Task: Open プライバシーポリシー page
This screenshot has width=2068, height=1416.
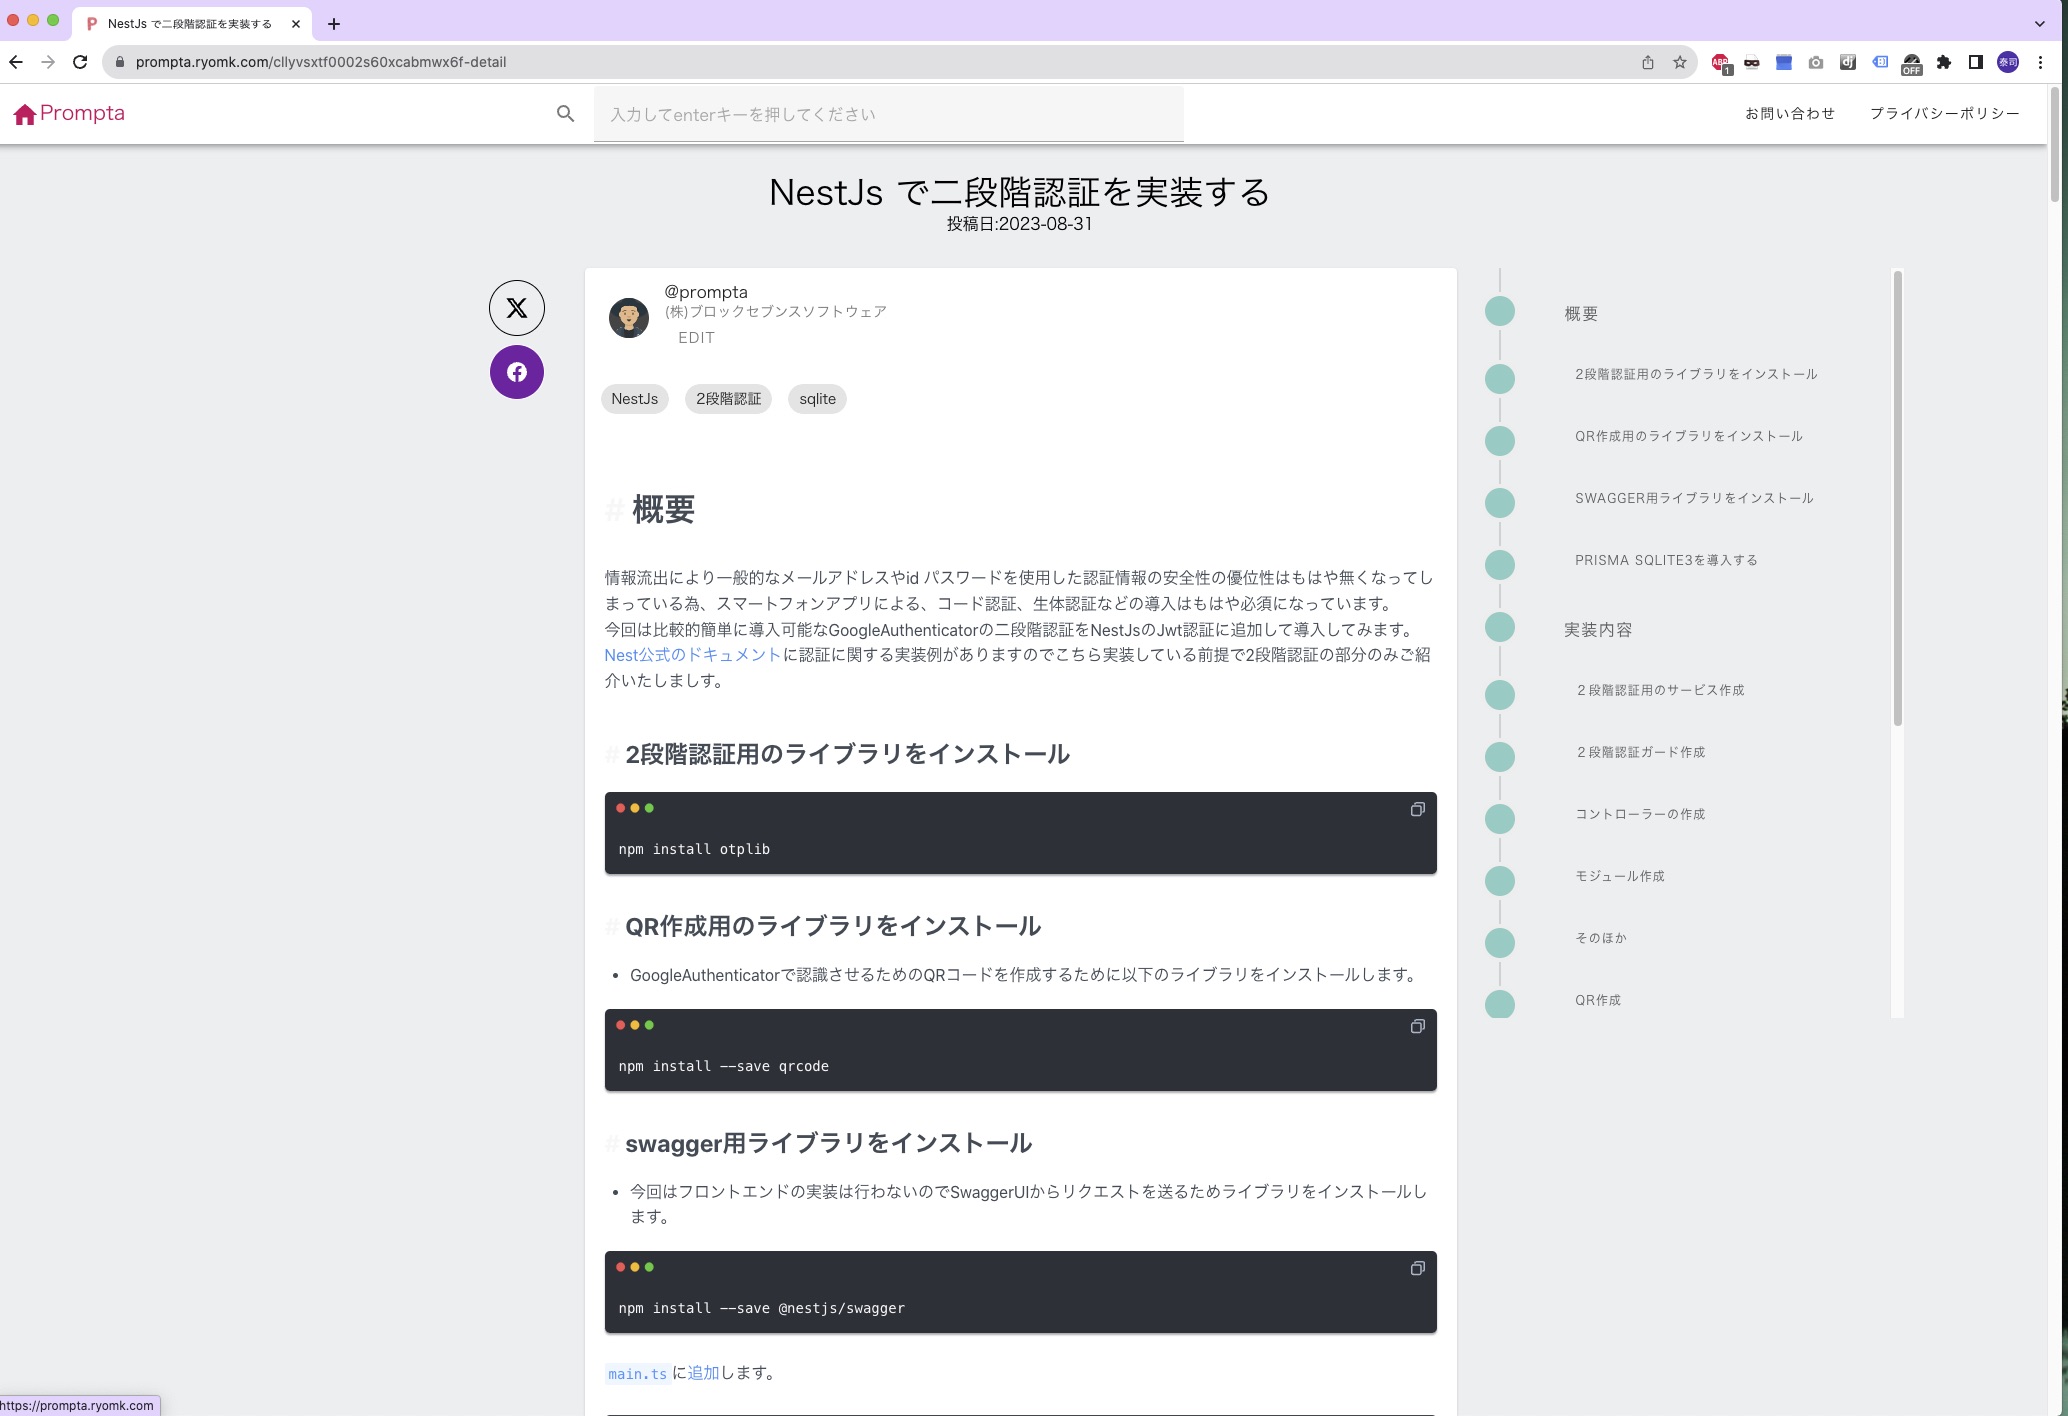Action: (1945, 113)
